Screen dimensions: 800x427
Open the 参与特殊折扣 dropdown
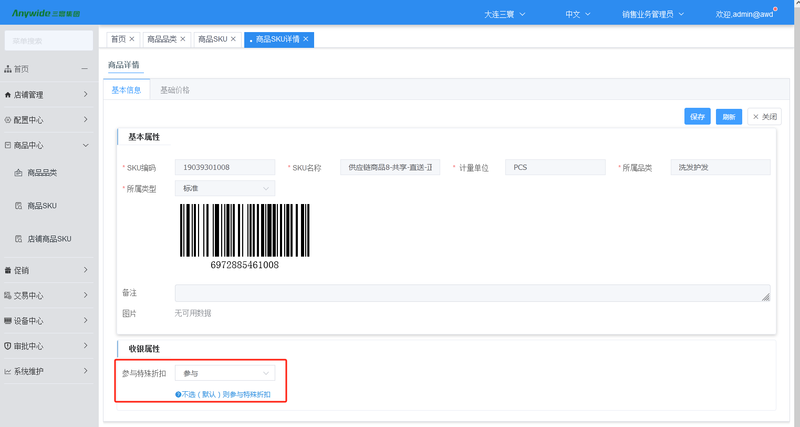click(225, 373)
